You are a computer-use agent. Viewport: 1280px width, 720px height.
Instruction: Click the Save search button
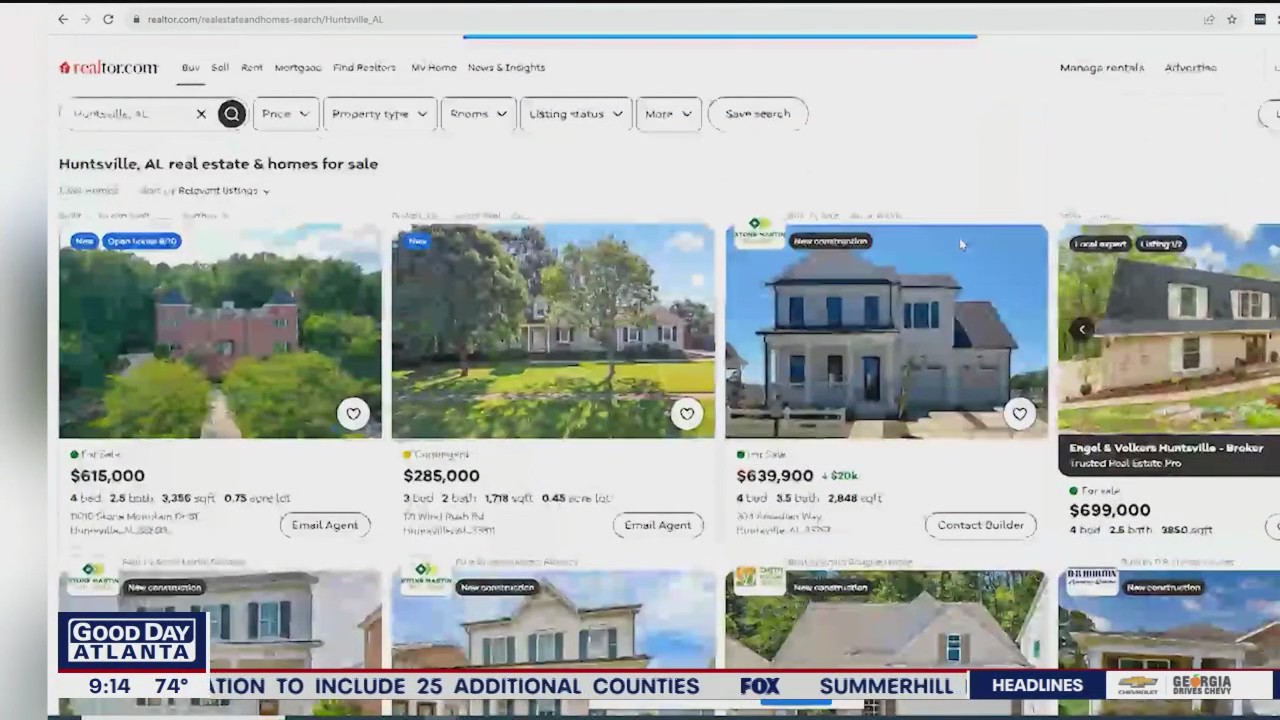[757, 113]
